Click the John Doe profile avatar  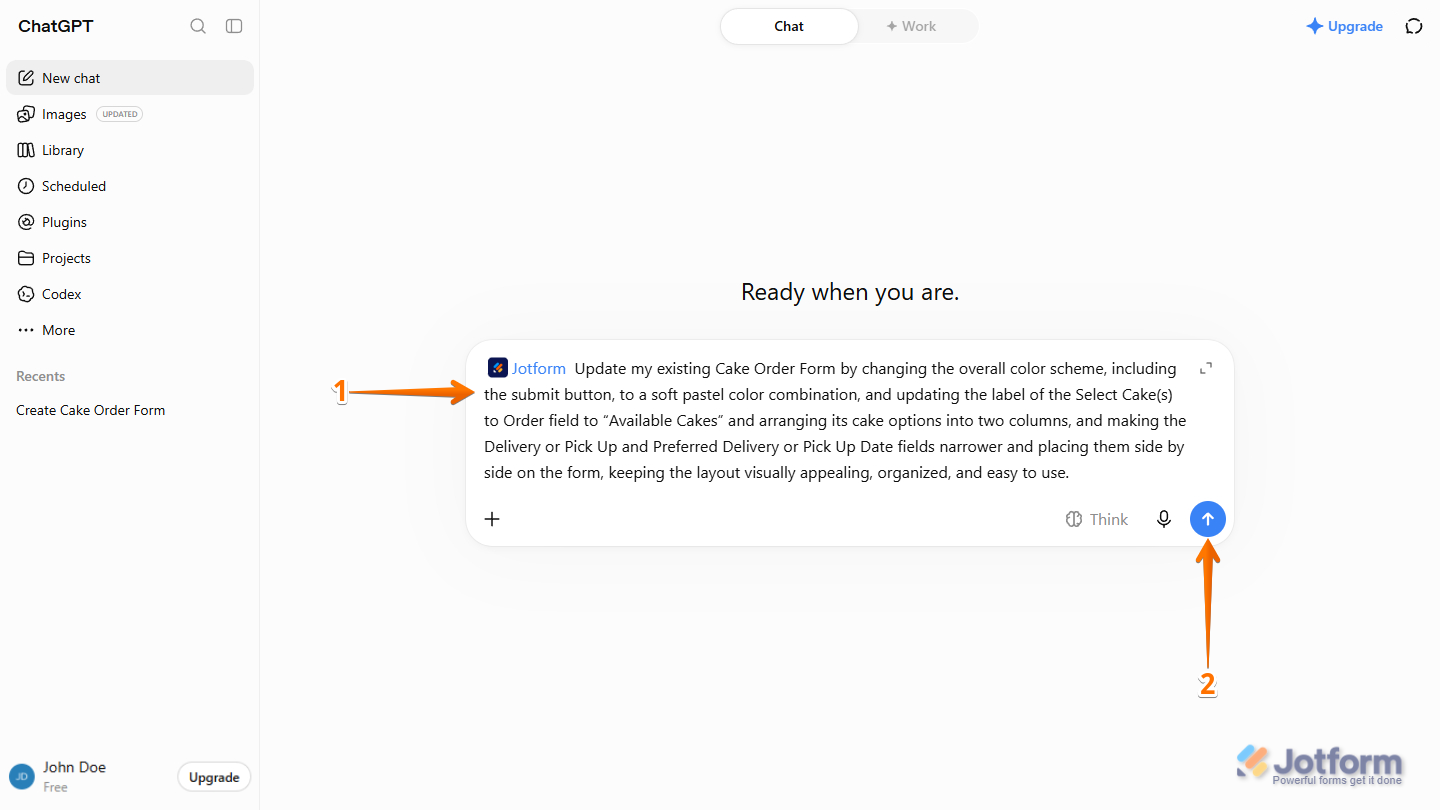(22, 777)
